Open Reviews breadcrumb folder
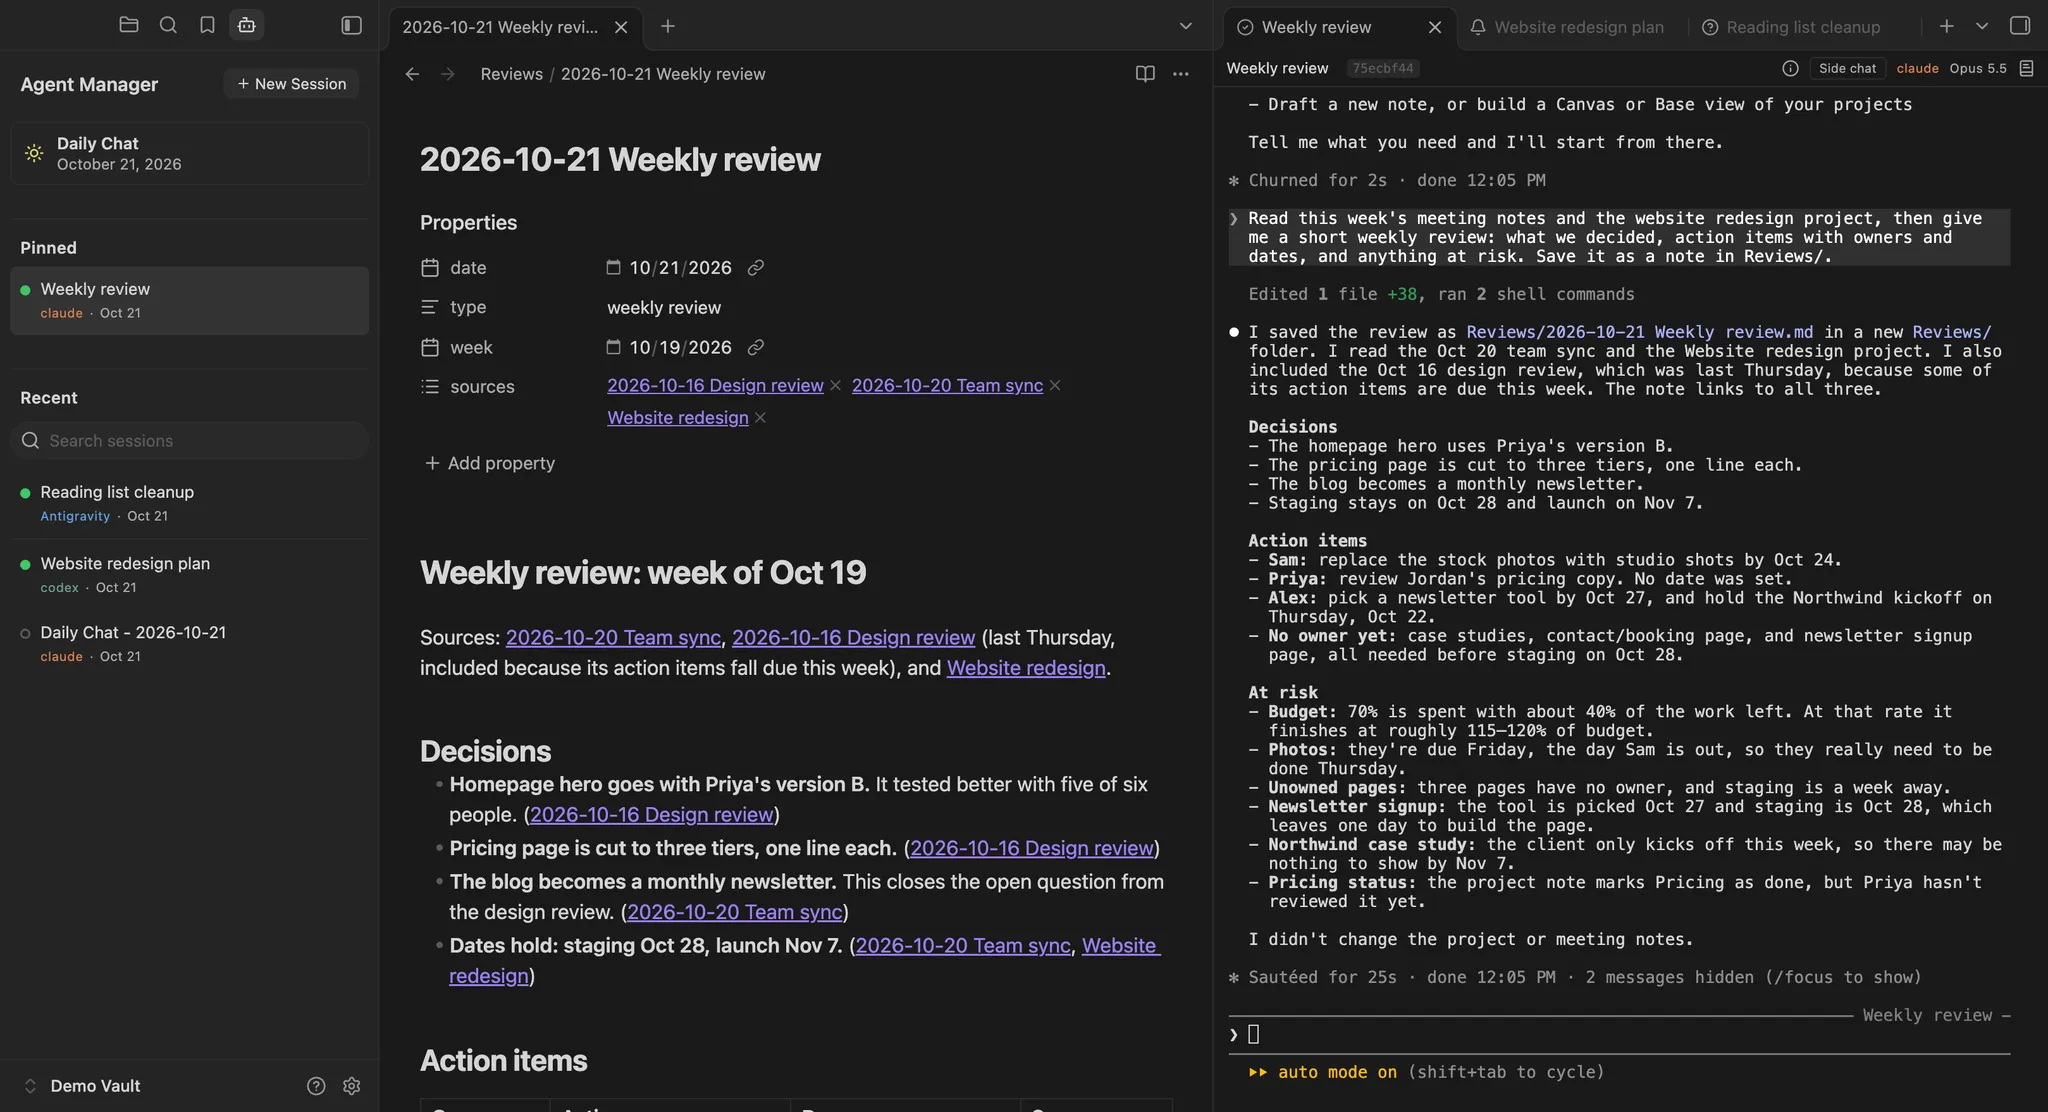 (x=511, y=74)
